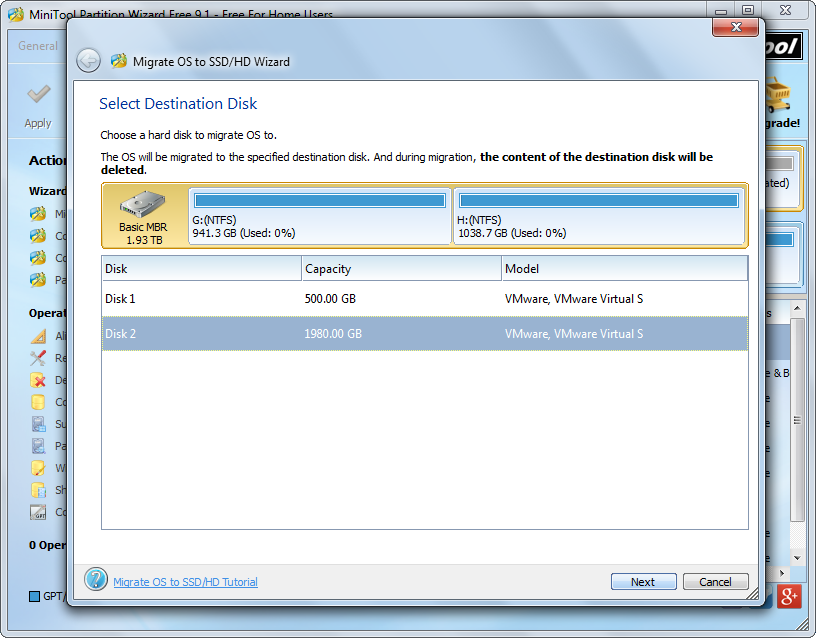Click the scroll down arrow in main window
Viewport: 816px width, 638px height.
click(797, 558)
